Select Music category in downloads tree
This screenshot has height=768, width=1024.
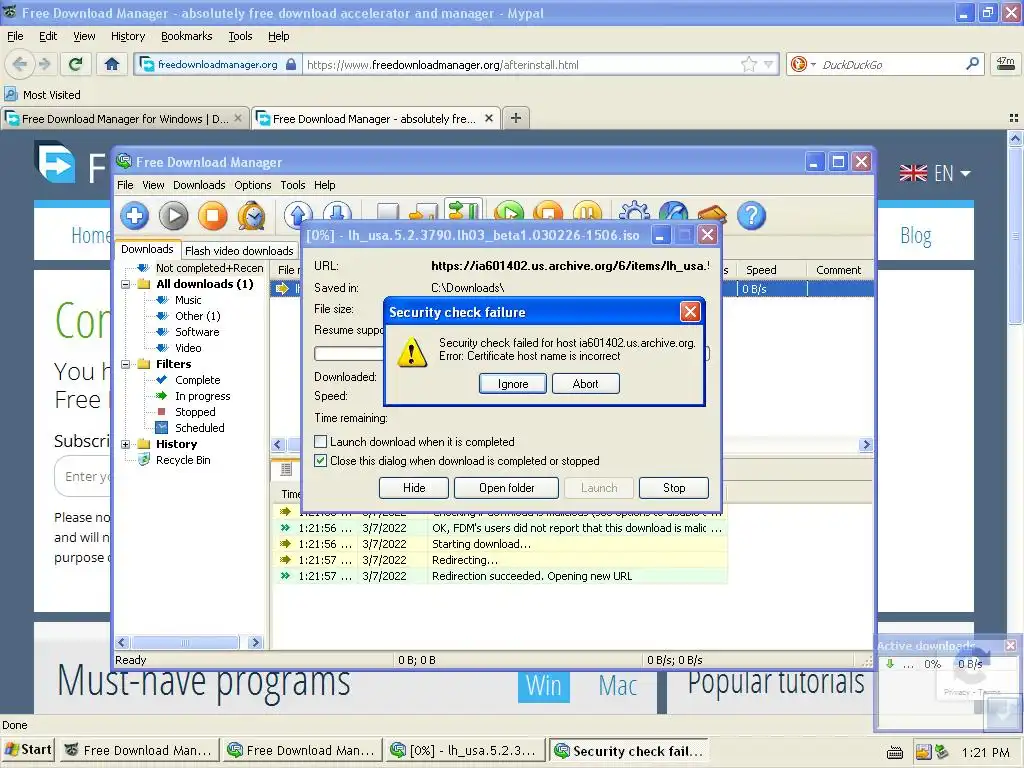(x=188, y=300)
